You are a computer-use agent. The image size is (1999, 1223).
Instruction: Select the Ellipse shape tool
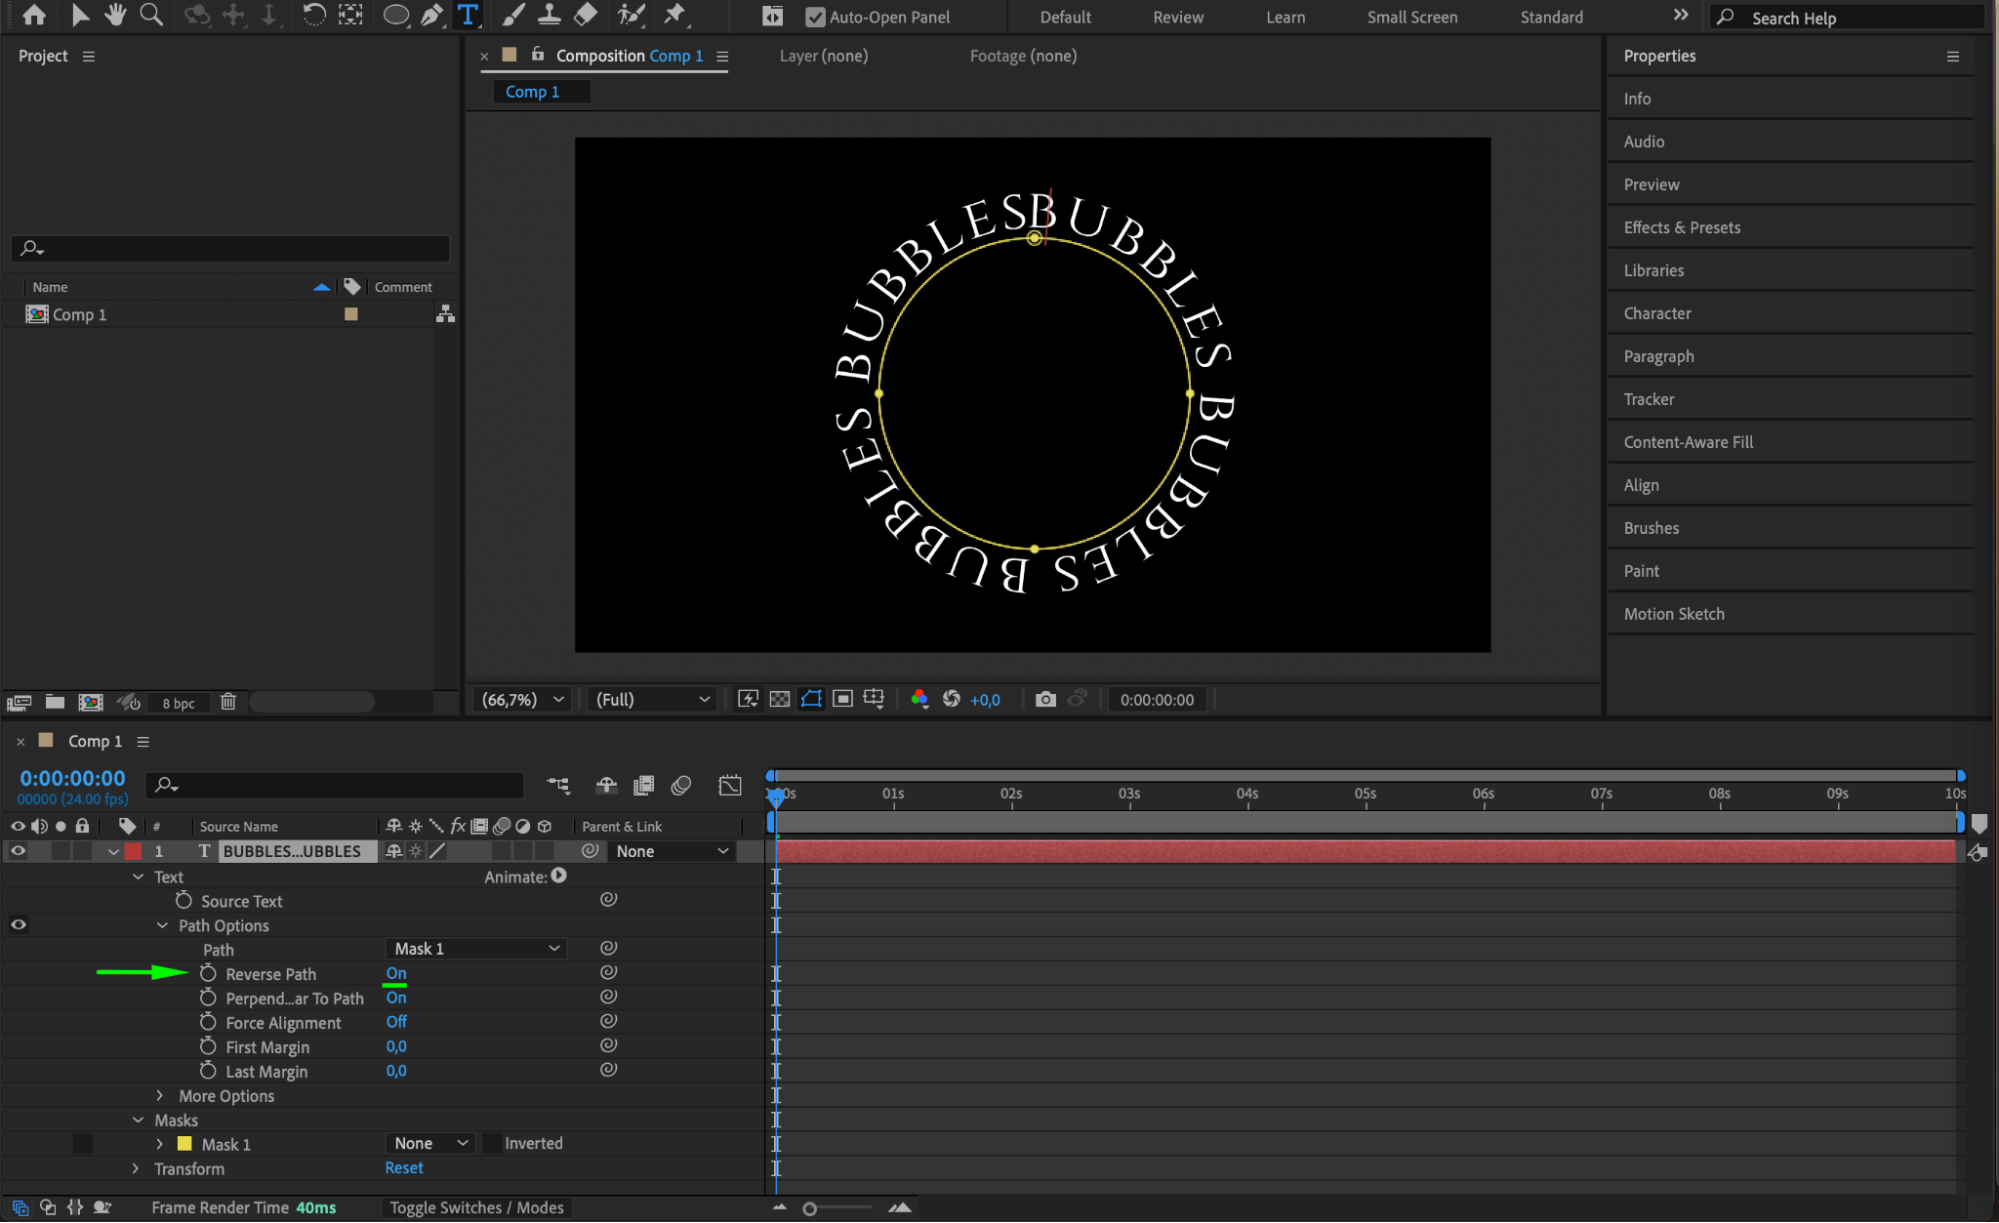click(395, 15)
